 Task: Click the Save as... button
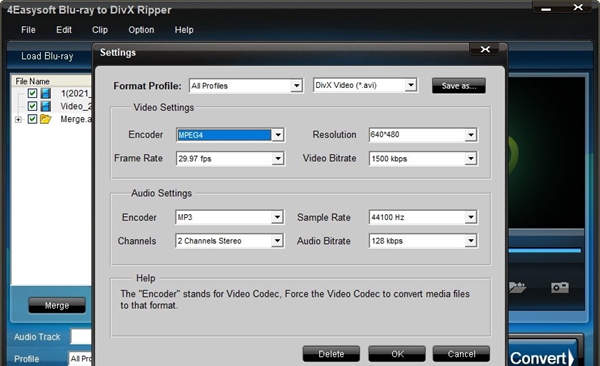pos(459,86)
